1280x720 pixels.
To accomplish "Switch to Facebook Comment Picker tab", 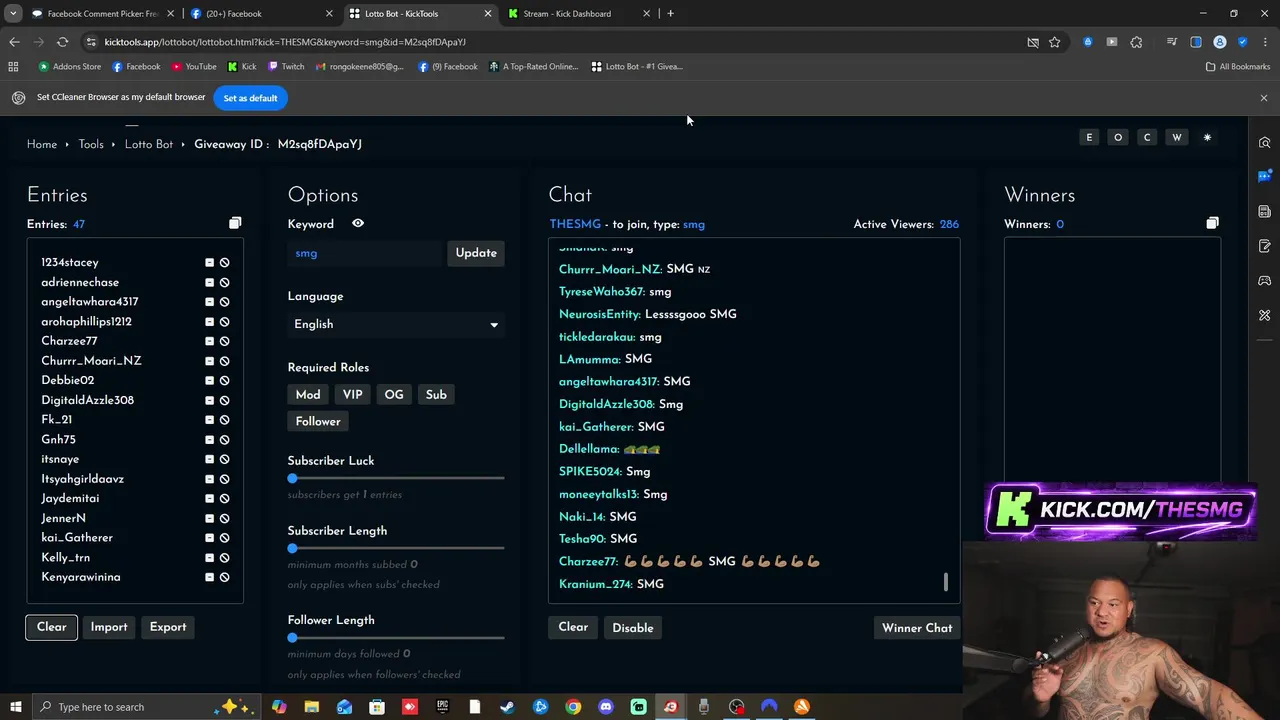I will click(x=103, y=14).
